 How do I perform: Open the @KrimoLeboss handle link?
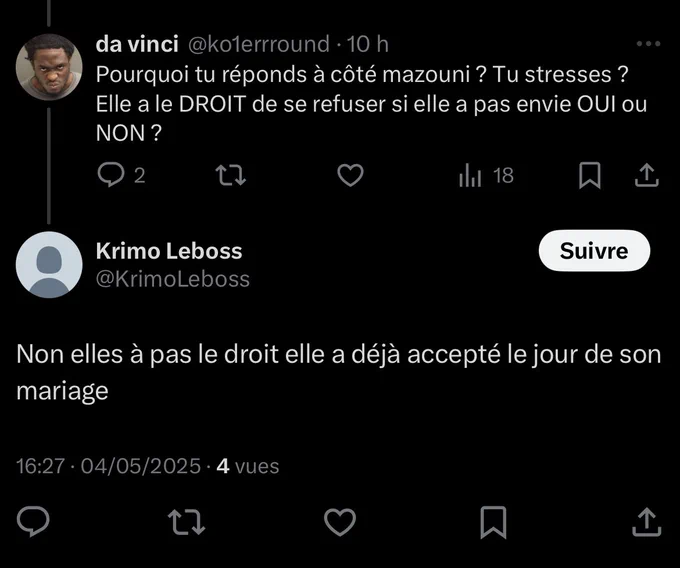pyautogui.click(x=173, y=279)
